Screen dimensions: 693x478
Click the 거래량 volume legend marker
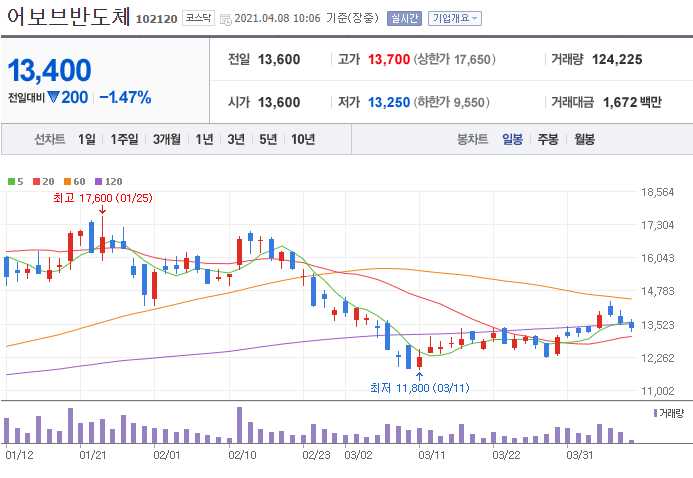tap(655, 414)
